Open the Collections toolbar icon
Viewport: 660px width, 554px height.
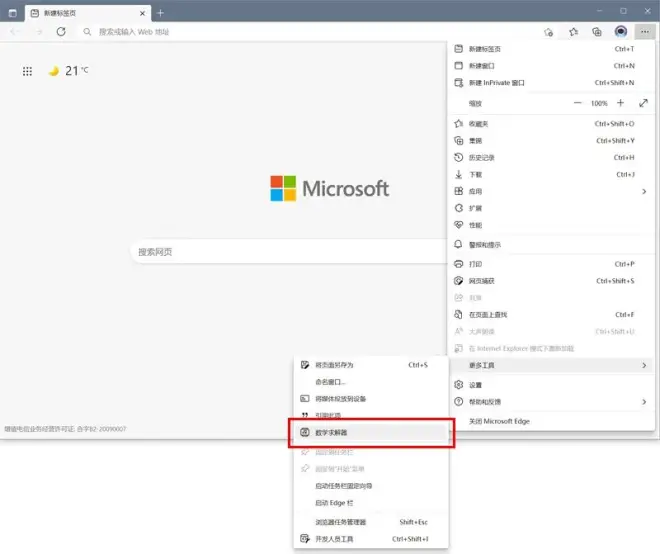597,32
